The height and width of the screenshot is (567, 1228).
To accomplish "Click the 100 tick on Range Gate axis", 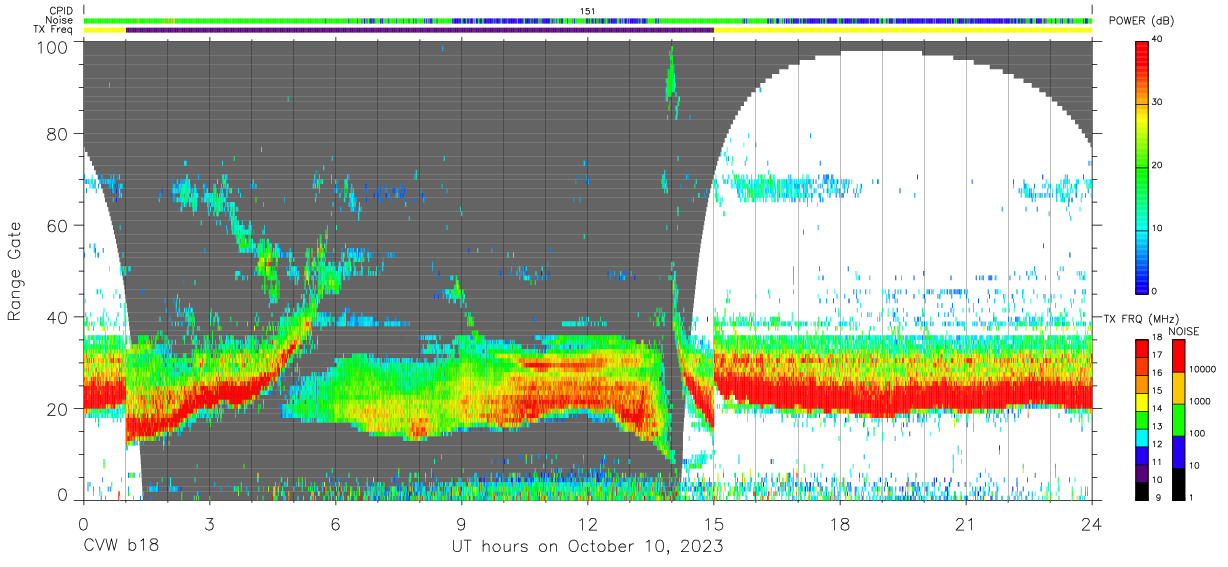I will point(54,47).
